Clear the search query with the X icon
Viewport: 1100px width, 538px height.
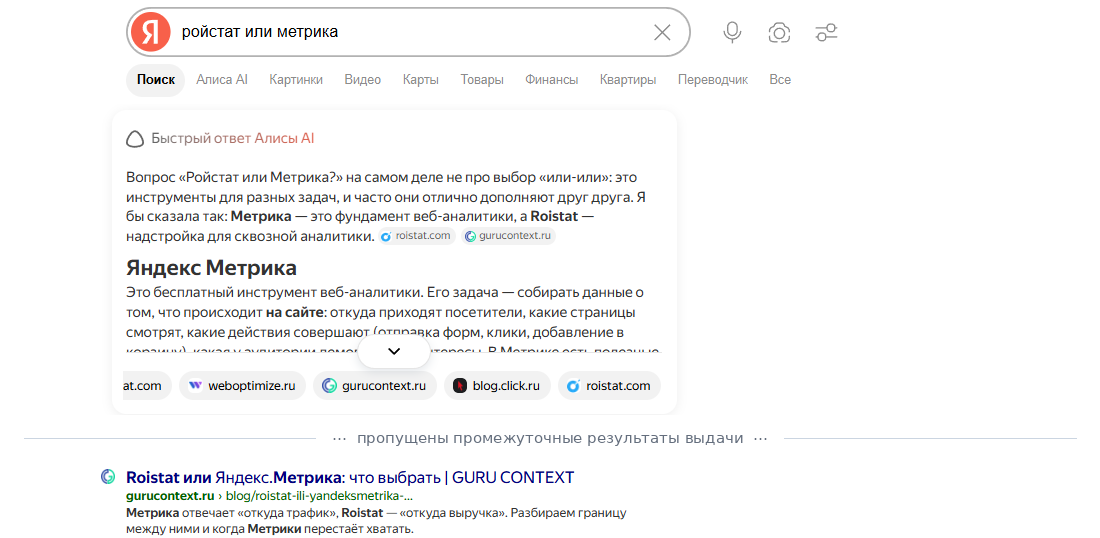[x=662, y=32]
